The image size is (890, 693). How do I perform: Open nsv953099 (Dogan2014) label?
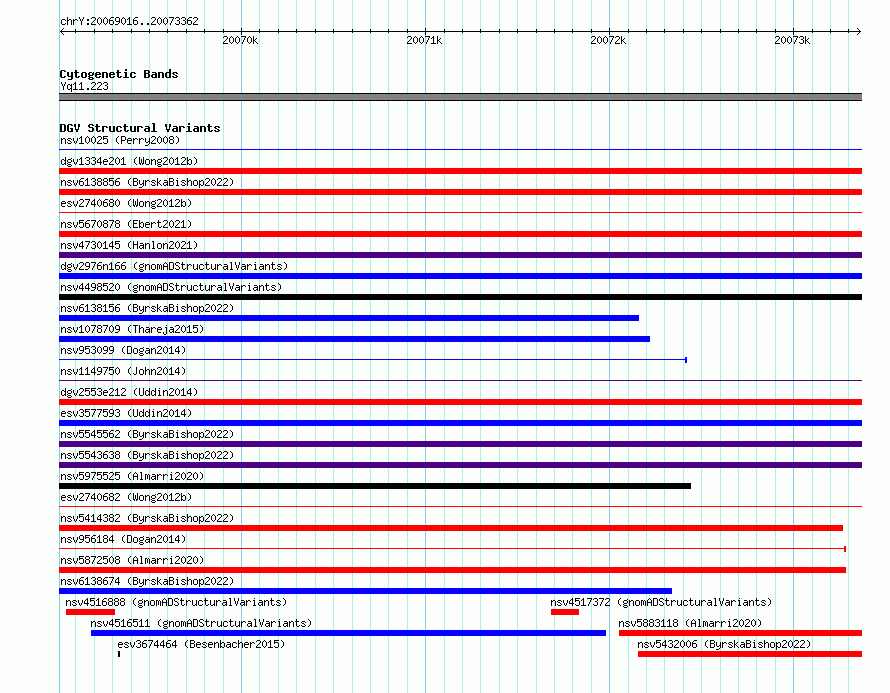click(123, 350)
